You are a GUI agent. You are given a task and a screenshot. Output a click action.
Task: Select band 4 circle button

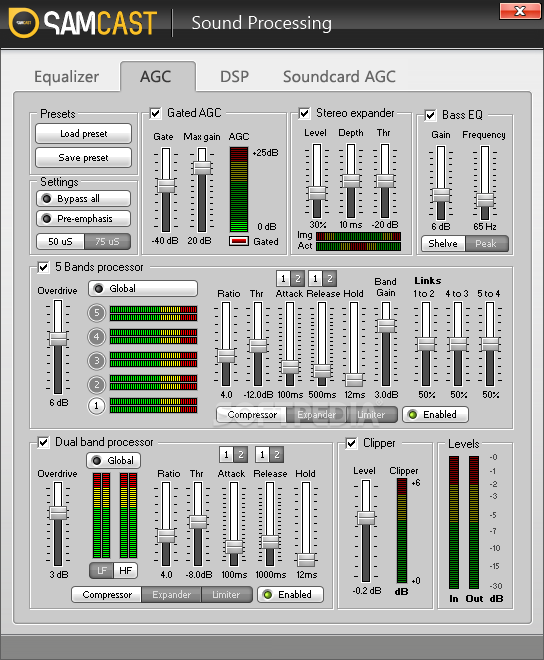click(x=96, y=337)
